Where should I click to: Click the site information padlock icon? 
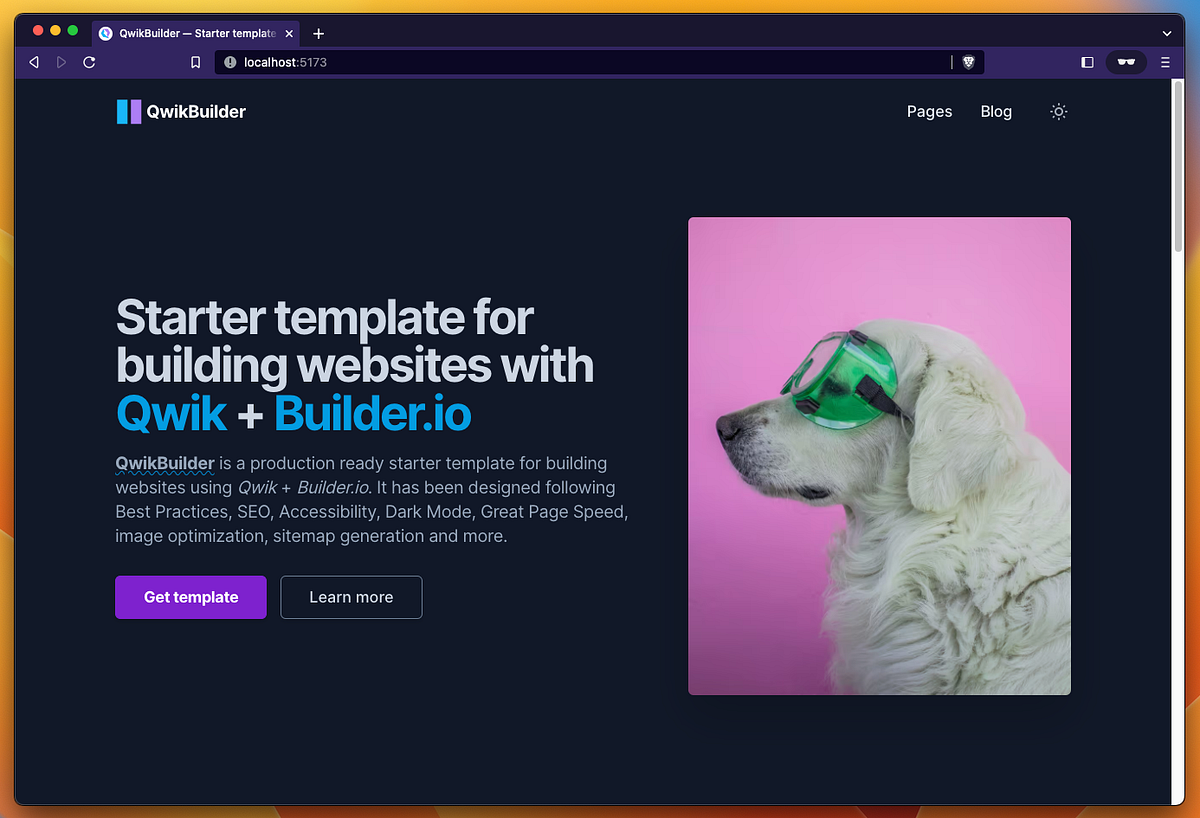[x=230, y=62]
